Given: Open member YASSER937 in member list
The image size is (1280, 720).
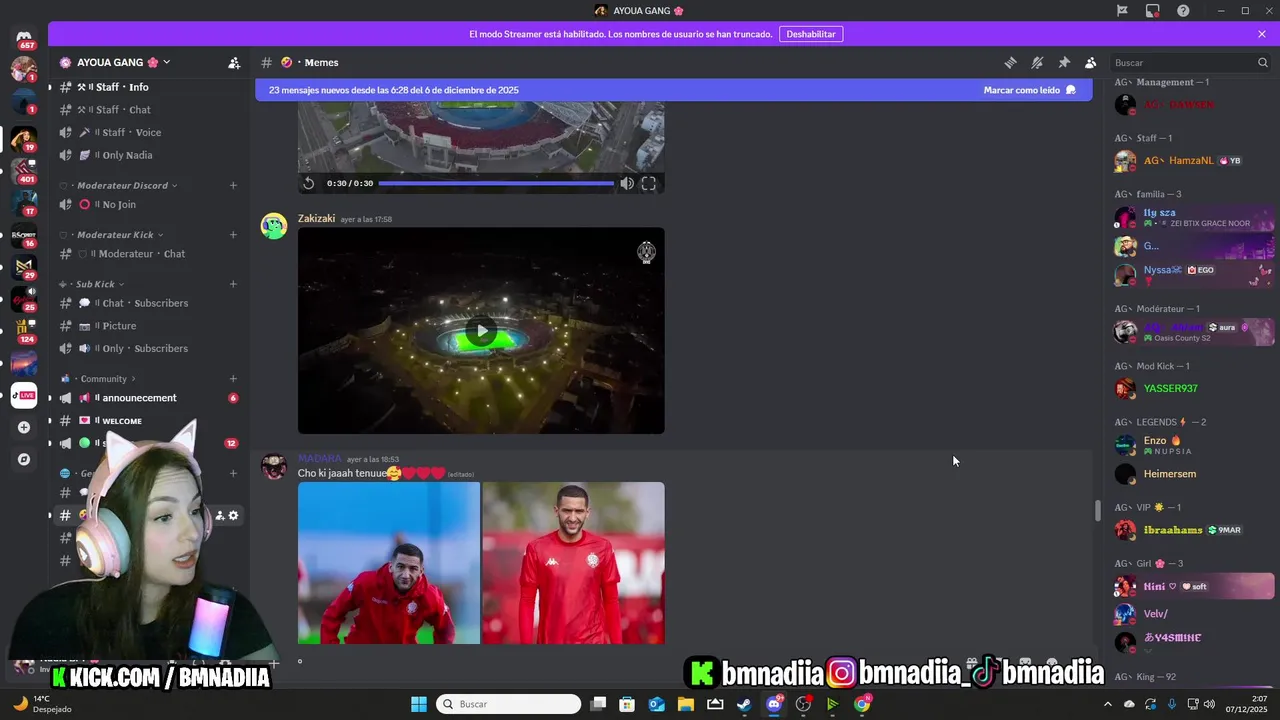Looking at the screenshot, I should tap(1195, 388).
